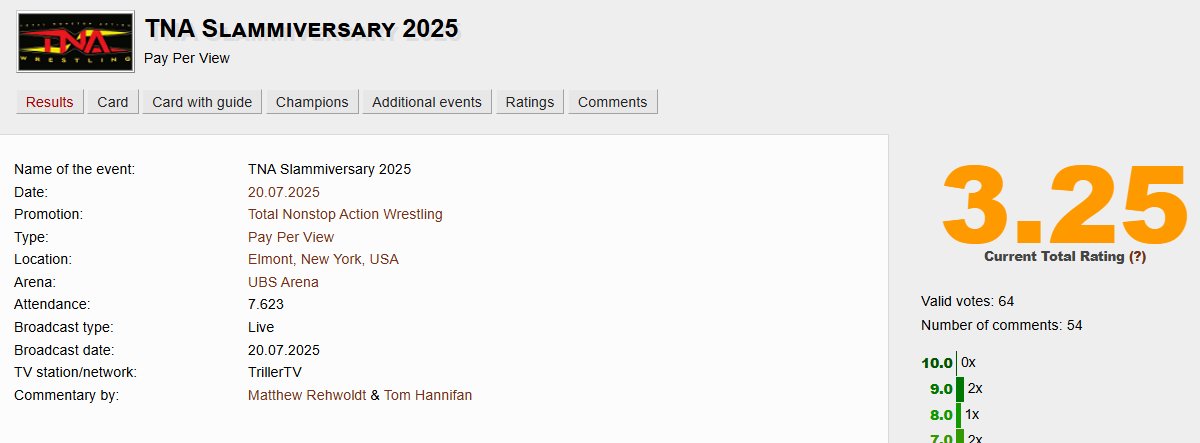Image resolution: width=1200 pixels, height=443 pixels.
Task: Open the Results tab
Action: 50,102
